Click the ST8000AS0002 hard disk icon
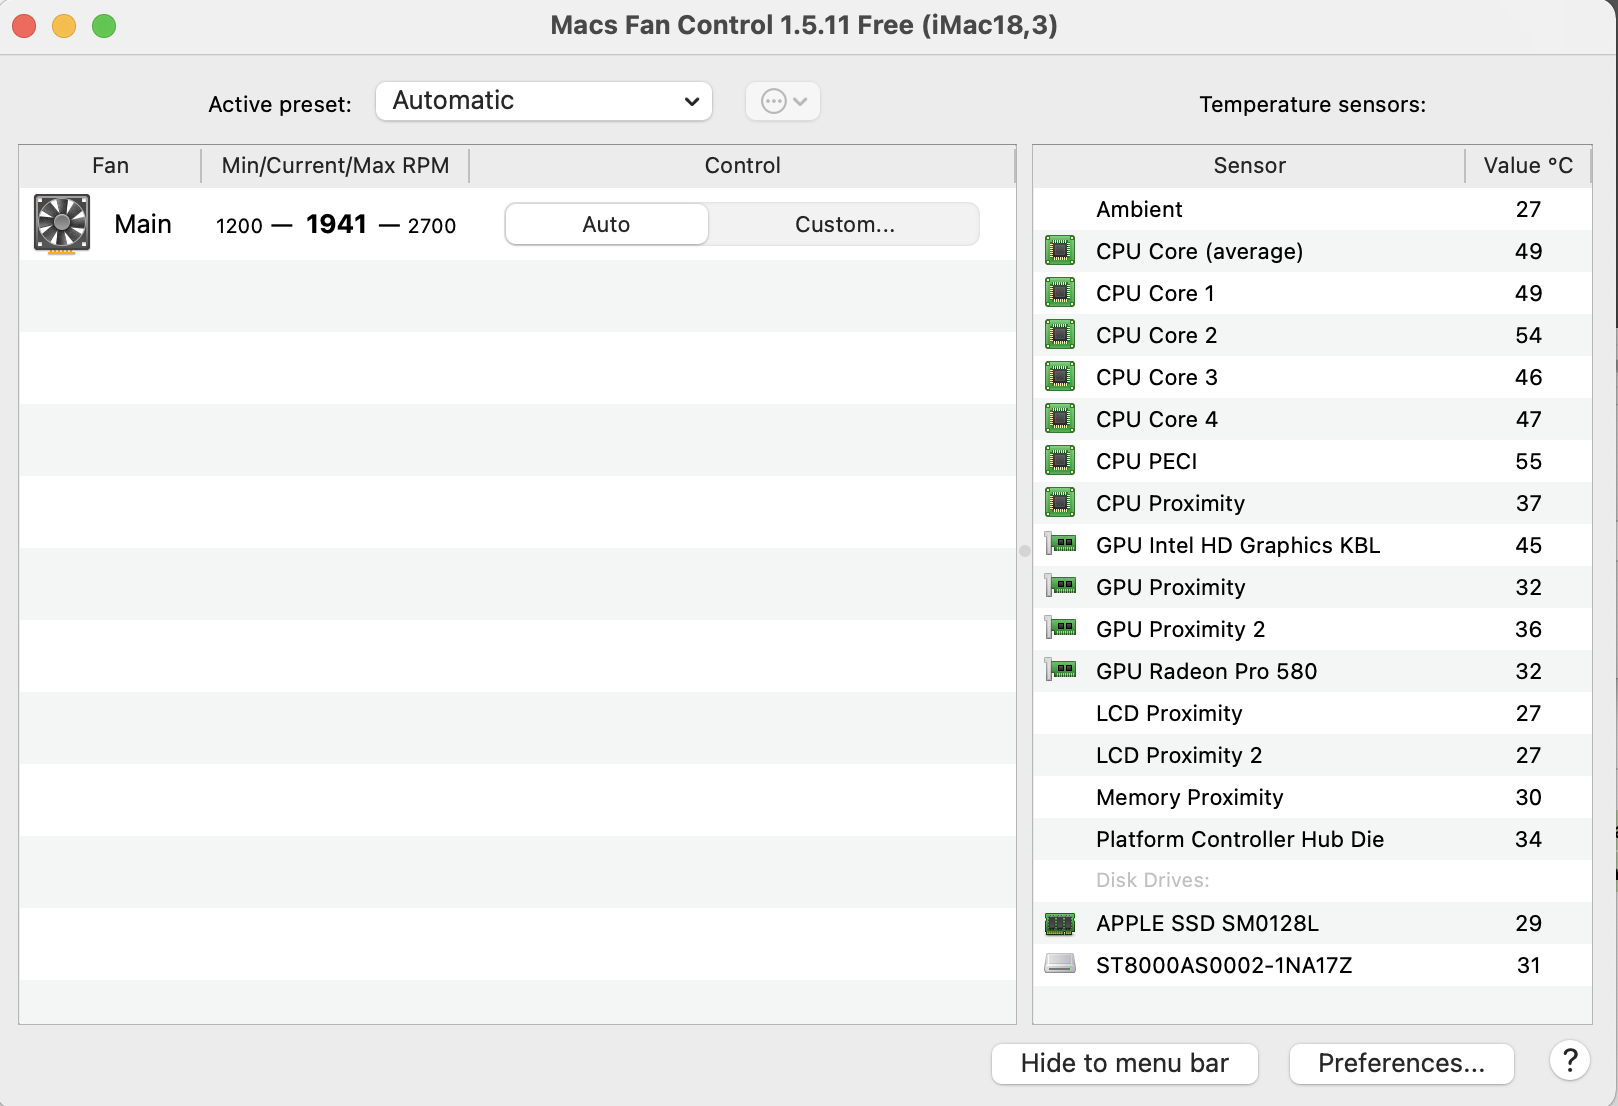The width and height of the screenshot is (1618, 1106). 1060,964
